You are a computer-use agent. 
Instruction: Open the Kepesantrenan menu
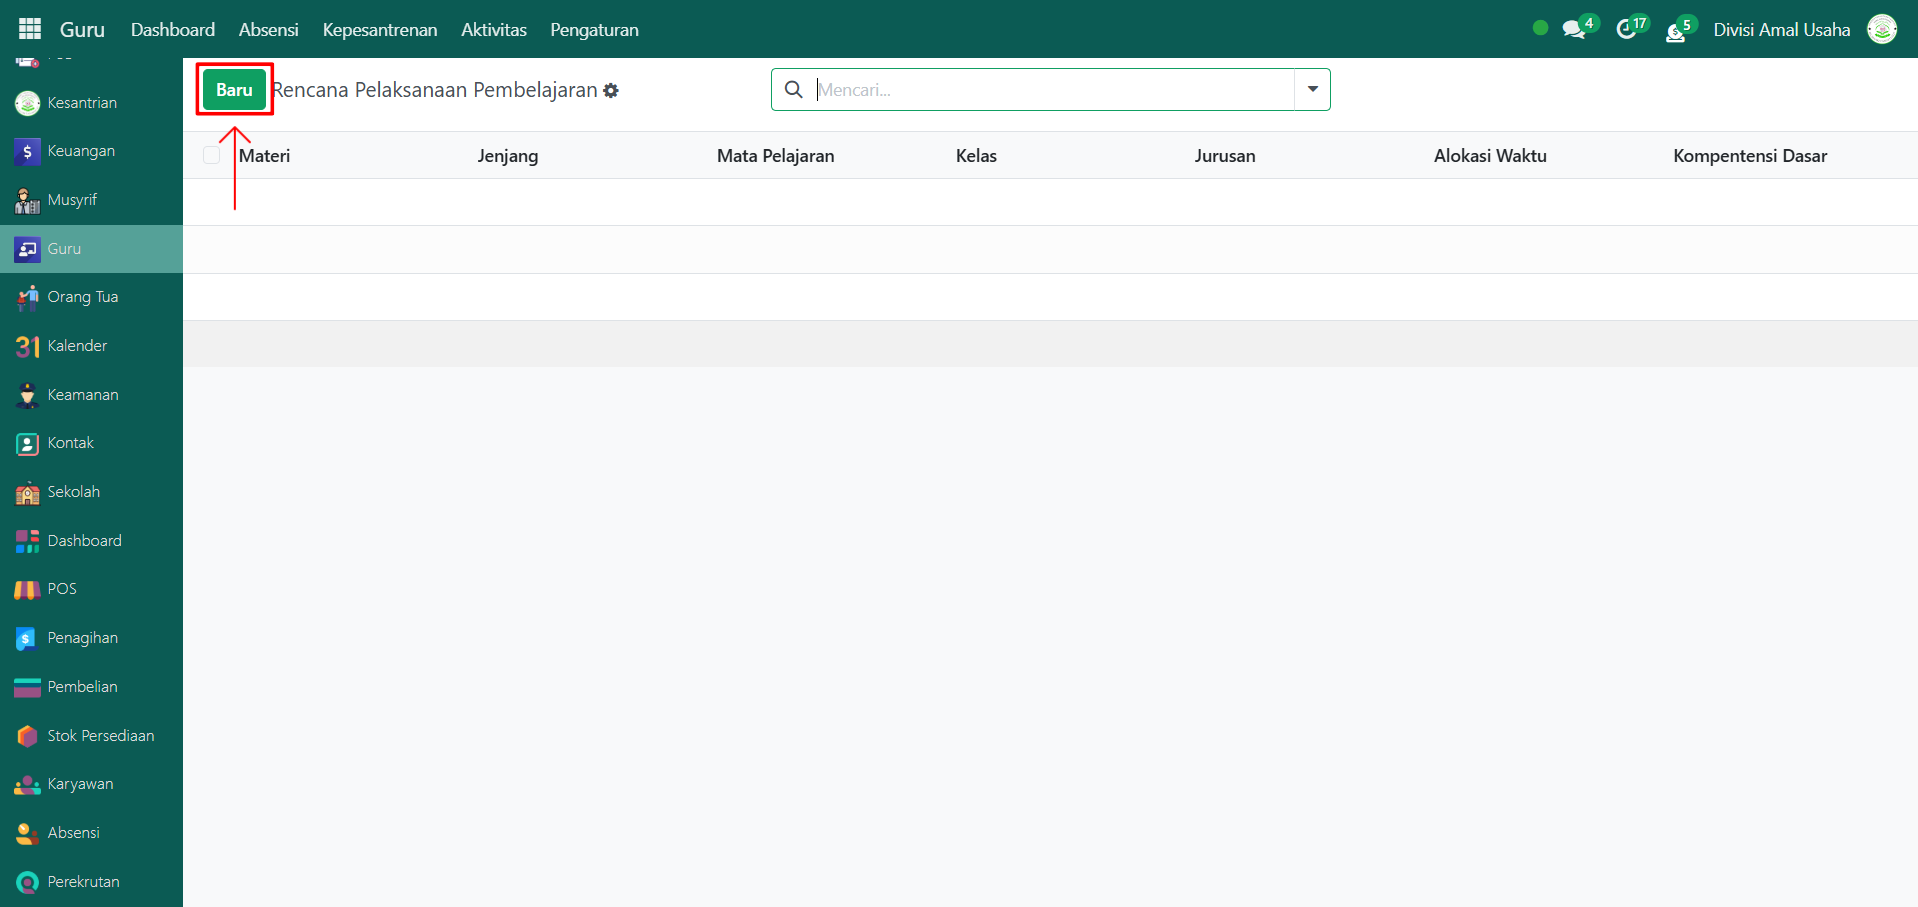coord(379,29)
